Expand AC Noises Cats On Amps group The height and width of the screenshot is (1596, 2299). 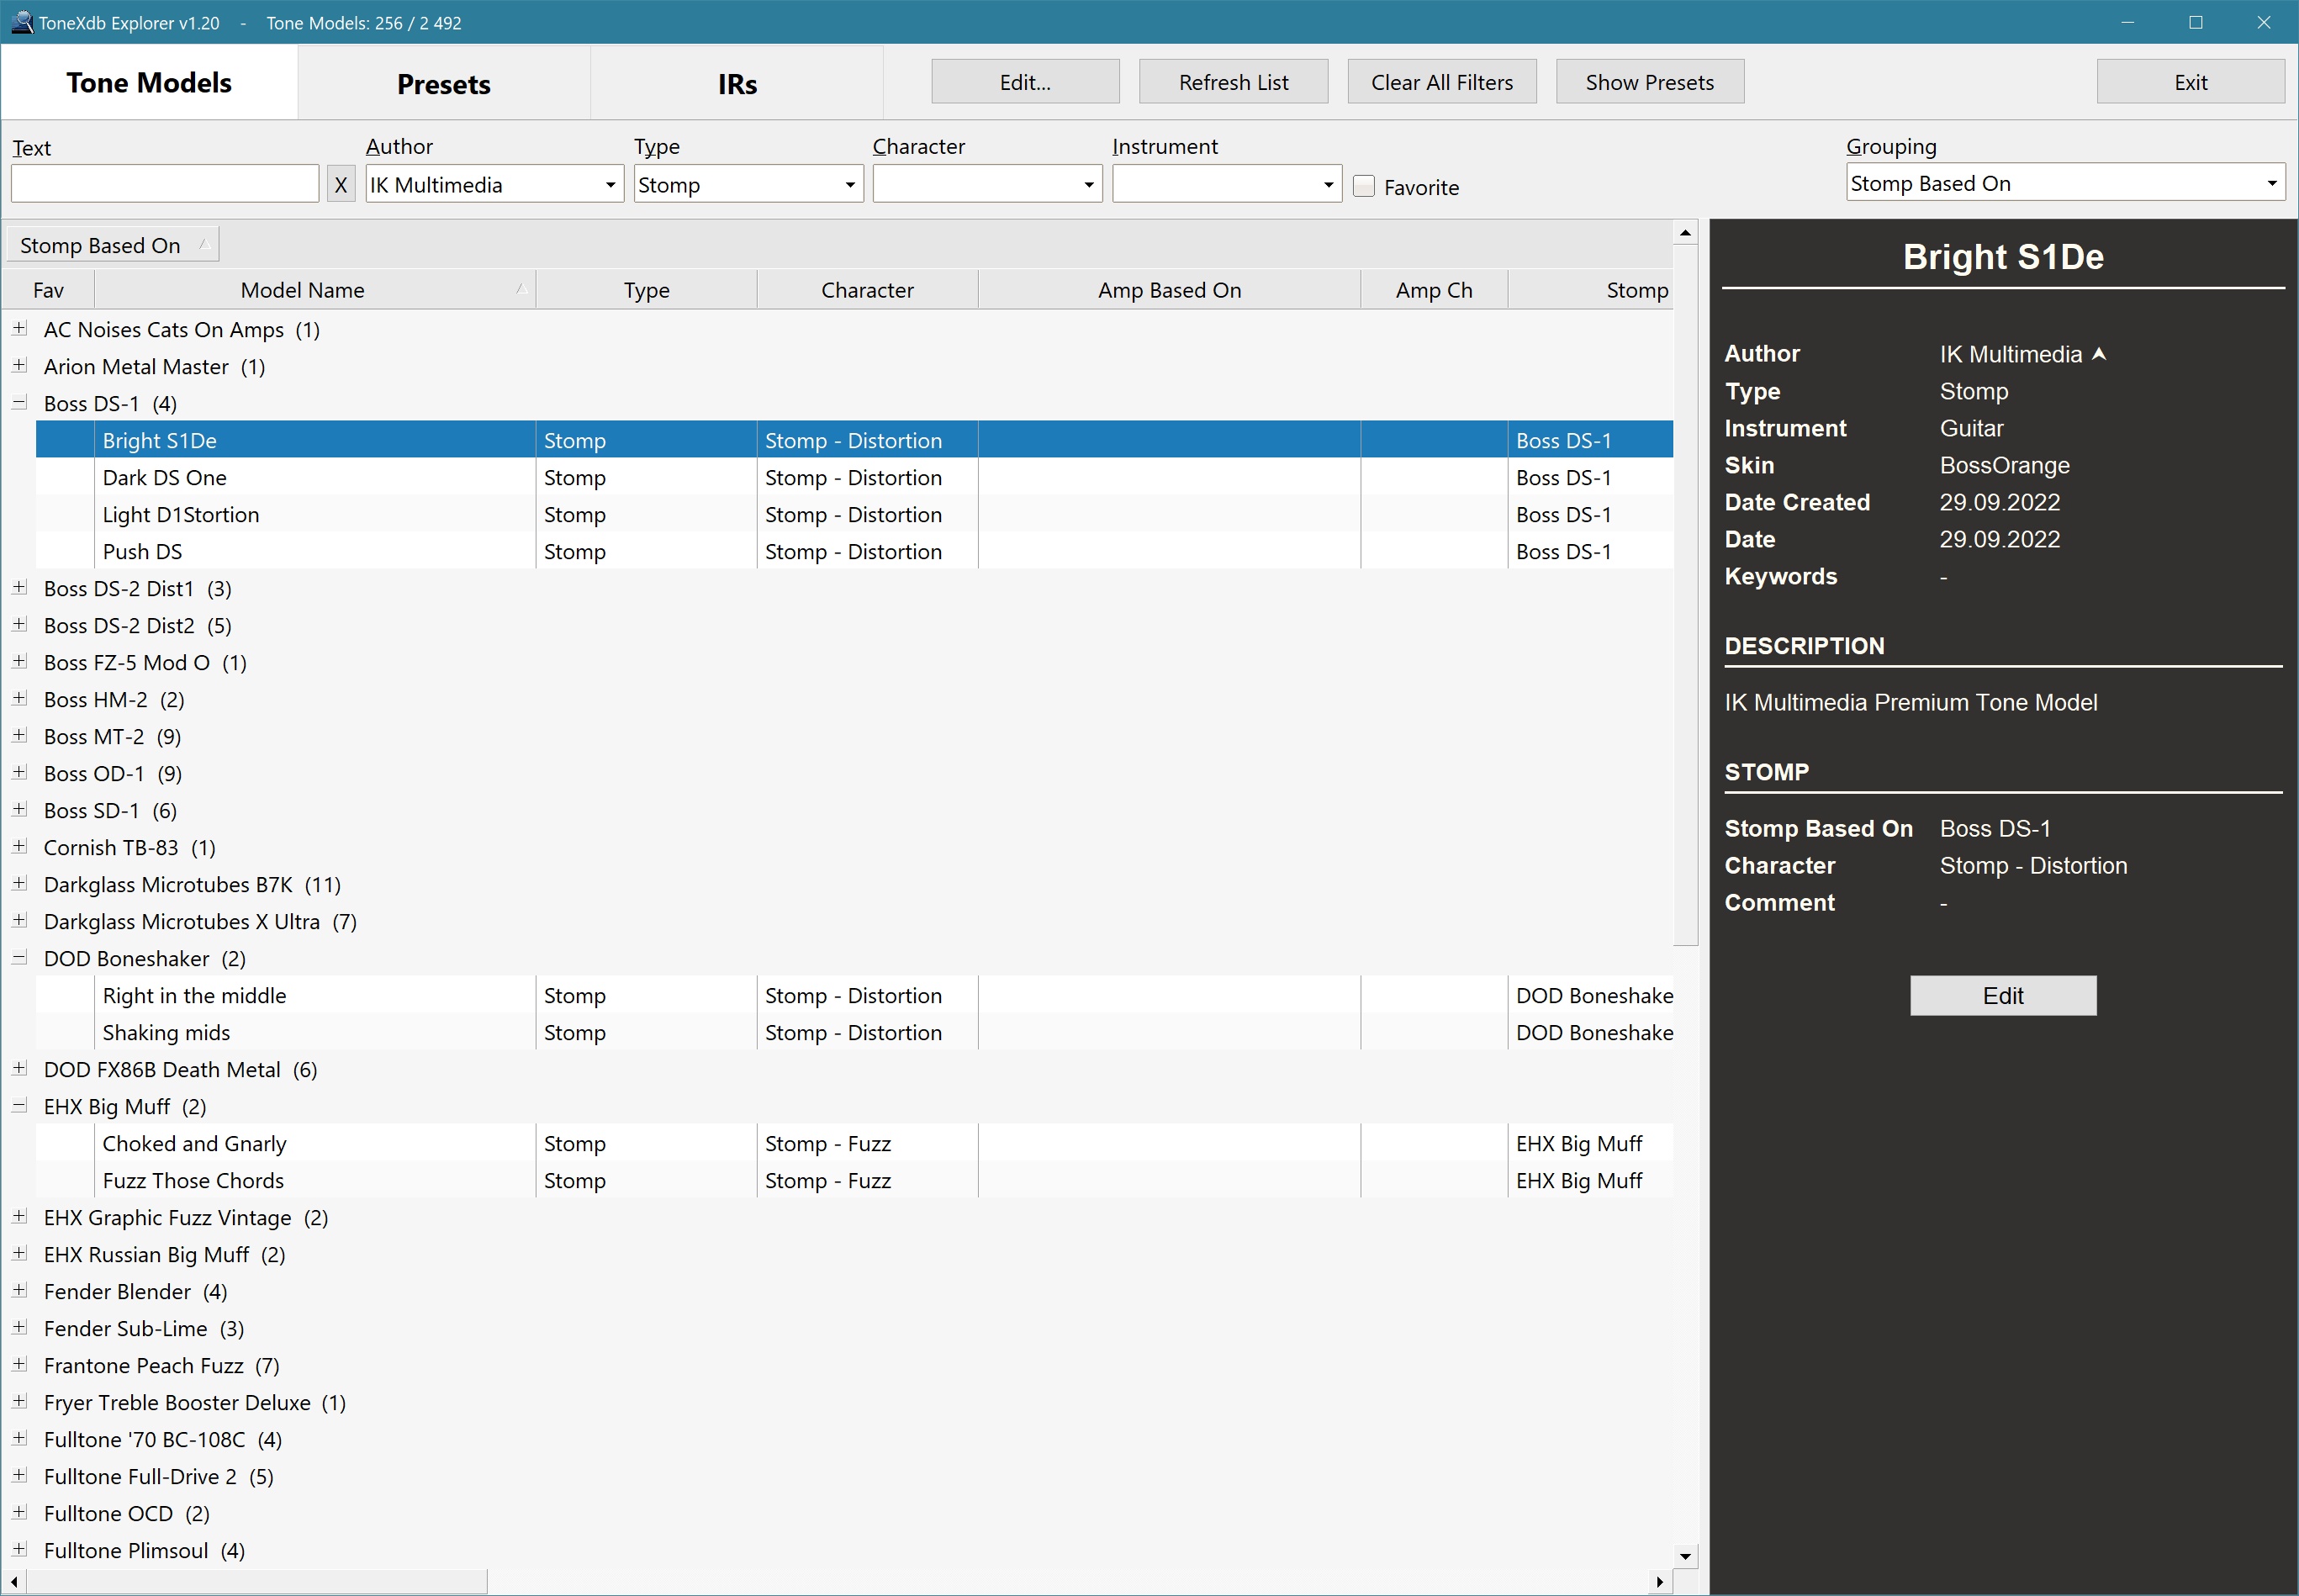coord(19,328)
